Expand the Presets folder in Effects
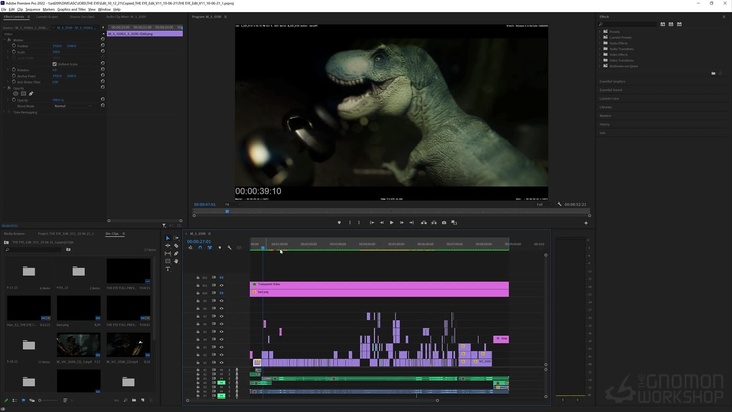732x412 pixels. (600, 32)
